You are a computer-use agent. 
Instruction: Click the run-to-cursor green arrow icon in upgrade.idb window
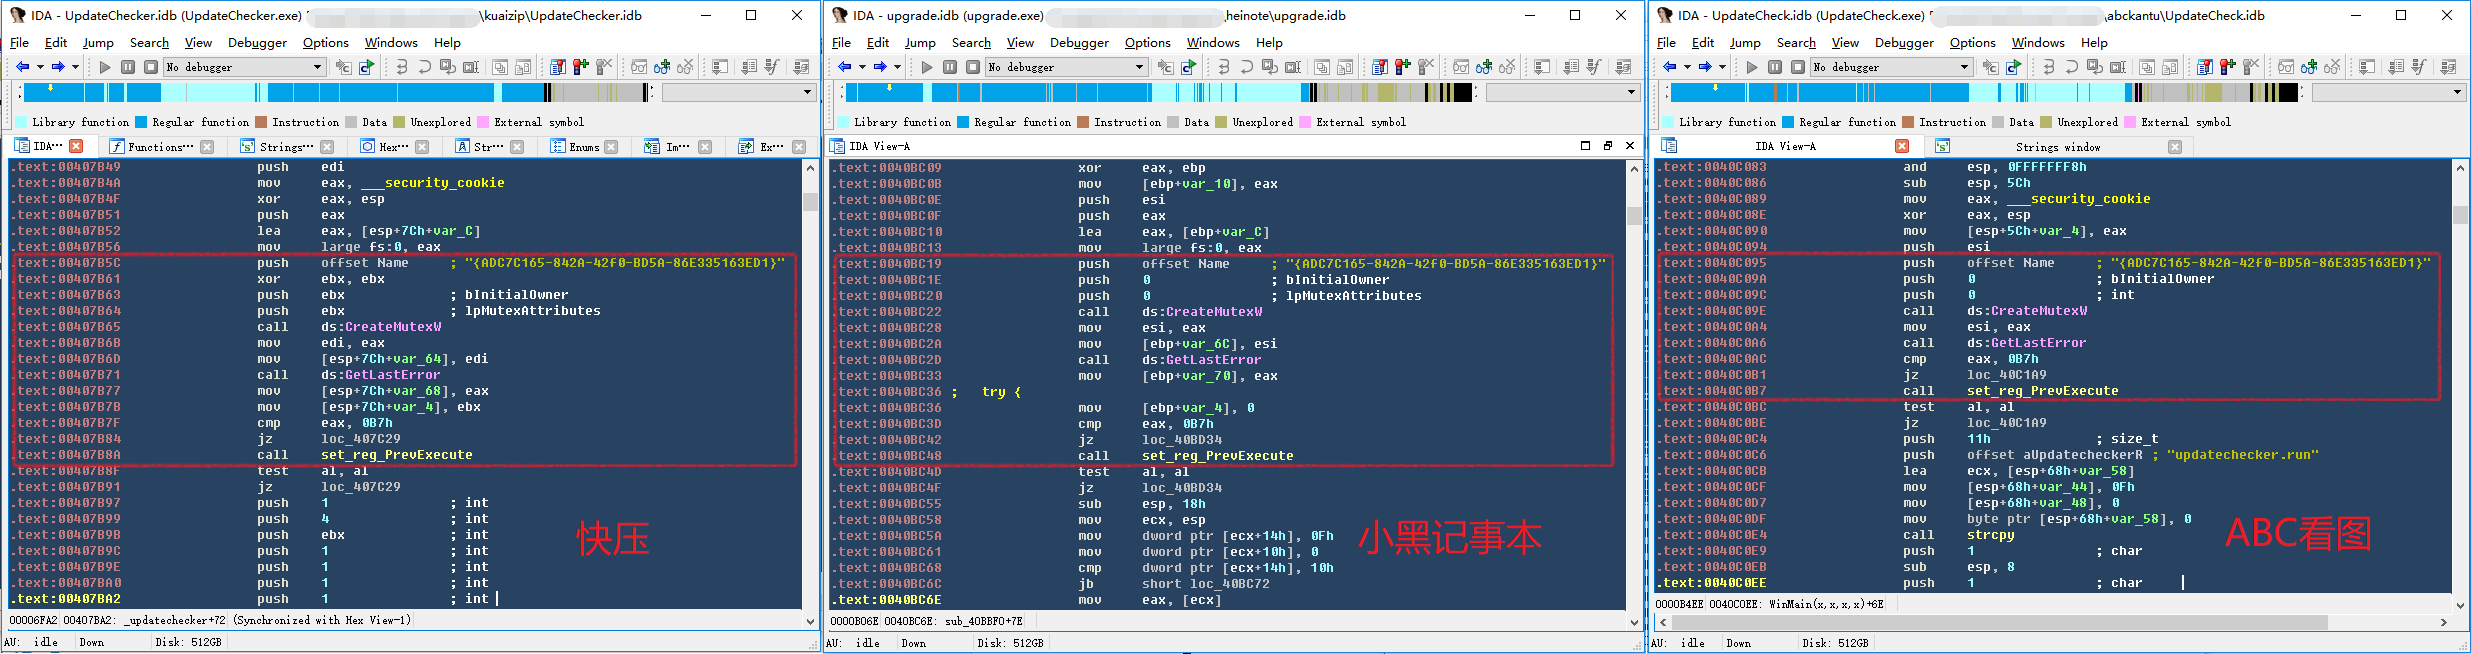pos(1188,67)
